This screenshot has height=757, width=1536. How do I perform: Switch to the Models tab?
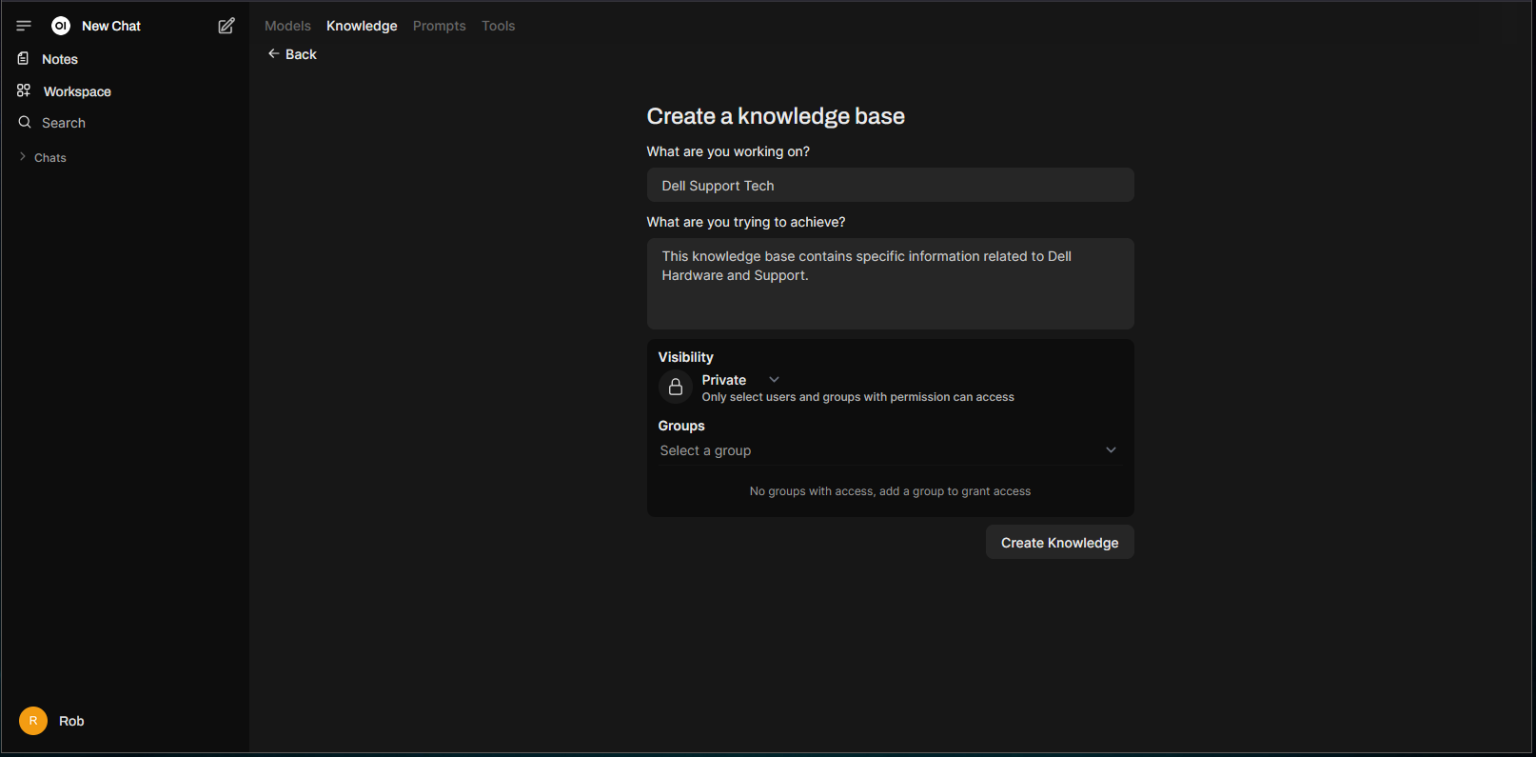pos(287,26)
